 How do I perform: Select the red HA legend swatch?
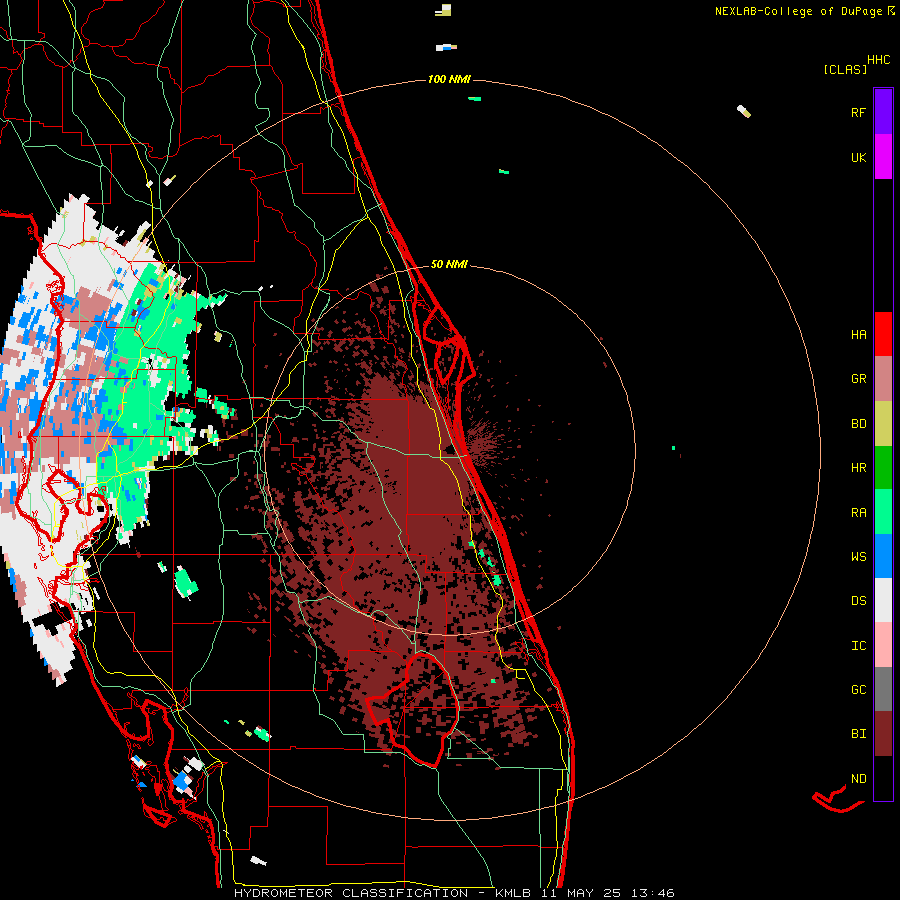883,334
